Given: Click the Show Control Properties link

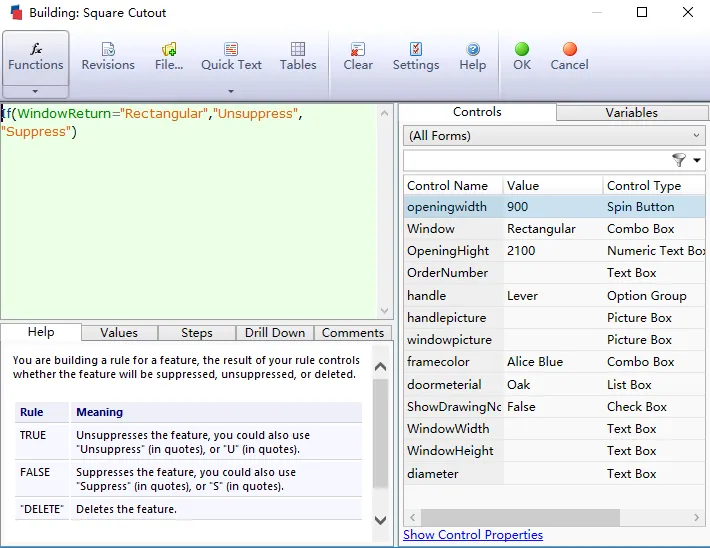Looking at the screenshot, I should pyautogui.click(x=472, y=535).
